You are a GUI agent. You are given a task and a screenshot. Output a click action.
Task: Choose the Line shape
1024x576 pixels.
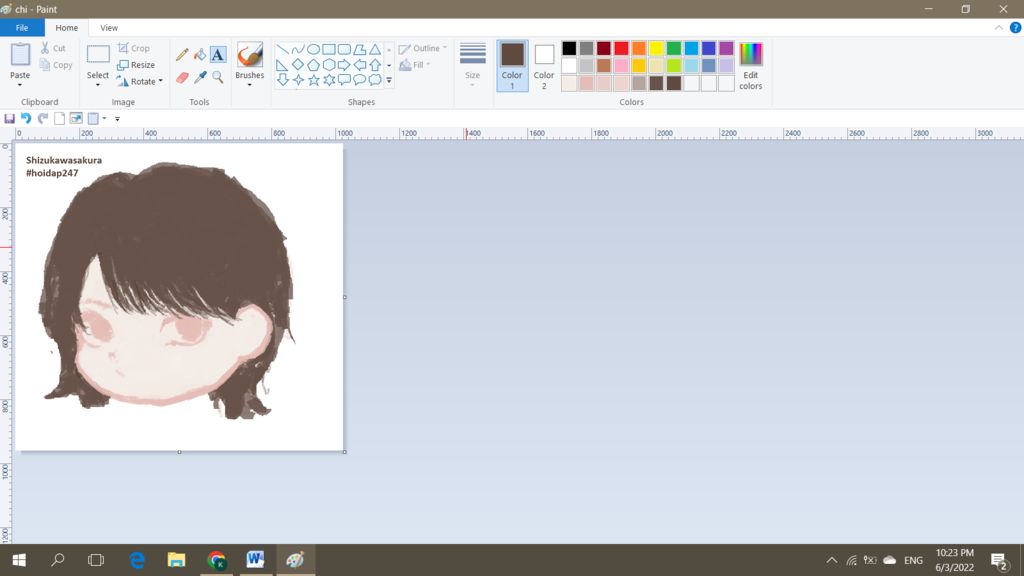coord(282,50)
